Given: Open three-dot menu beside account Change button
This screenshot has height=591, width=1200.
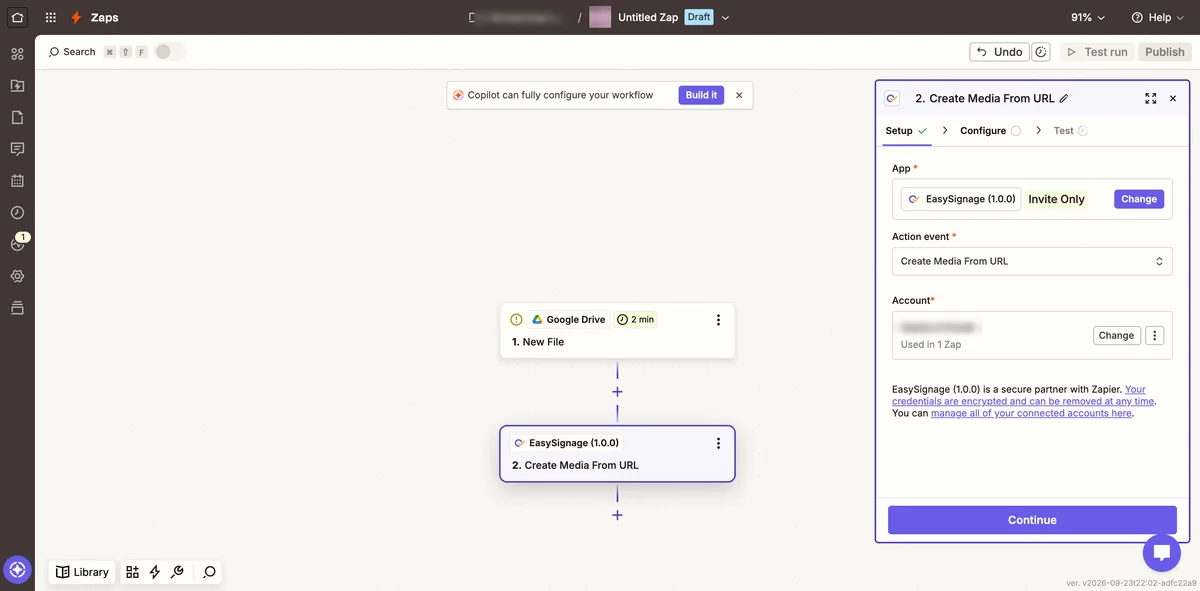Looking at the screenshot, I should point(1155,336).
